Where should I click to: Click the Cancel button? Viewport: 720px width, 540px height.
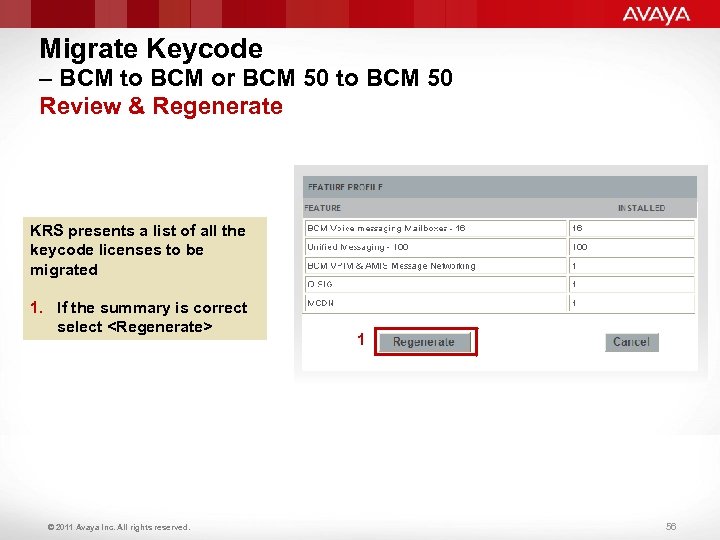pyautogui.click(x=632, y=342)
